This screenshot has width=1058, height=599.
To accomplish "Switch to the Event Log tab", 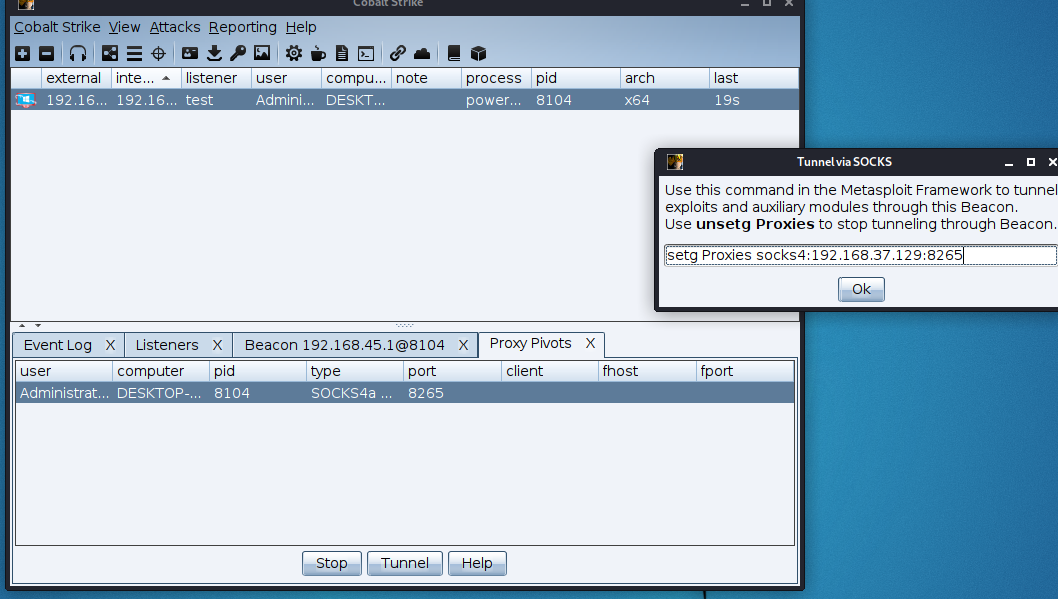I will point(57,345).
